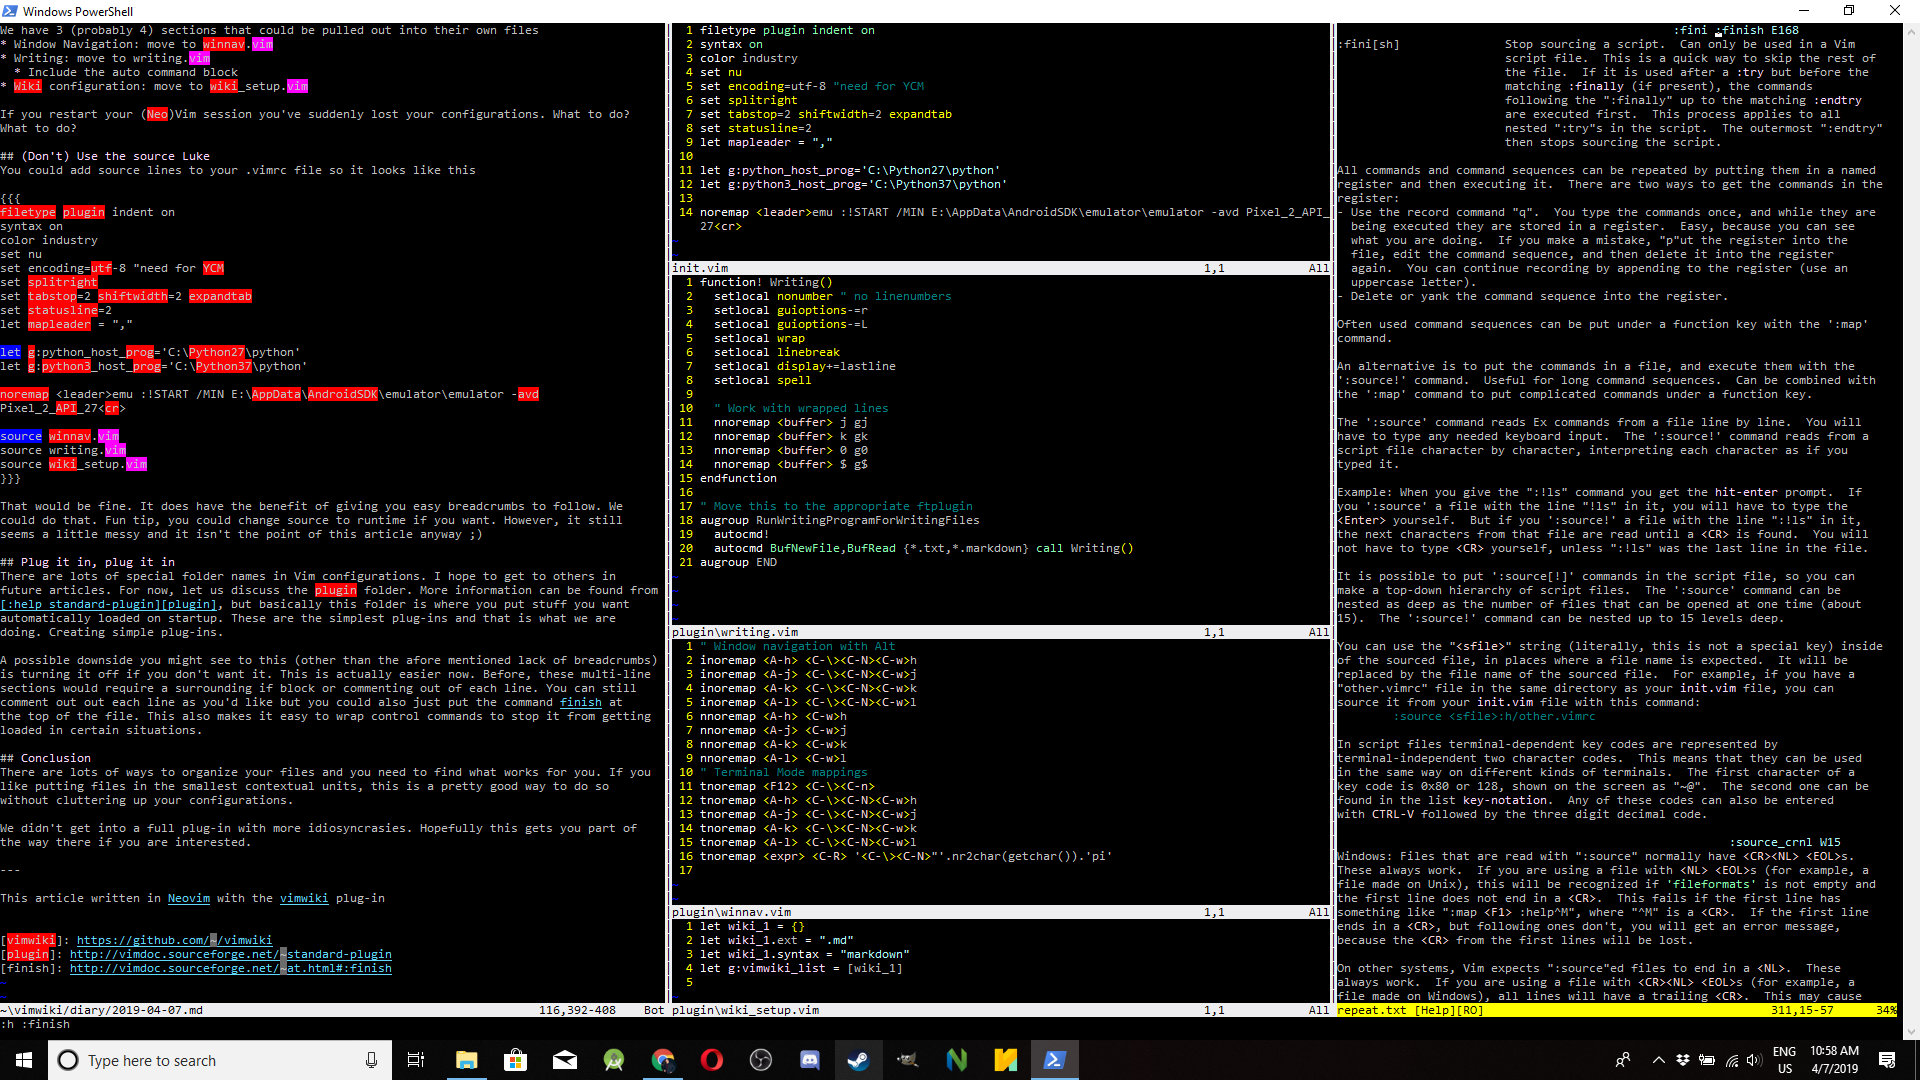Open OBS Studio taskbar icon
This screenshot has width=1920, height=1080.
(x=760, y=1060)
